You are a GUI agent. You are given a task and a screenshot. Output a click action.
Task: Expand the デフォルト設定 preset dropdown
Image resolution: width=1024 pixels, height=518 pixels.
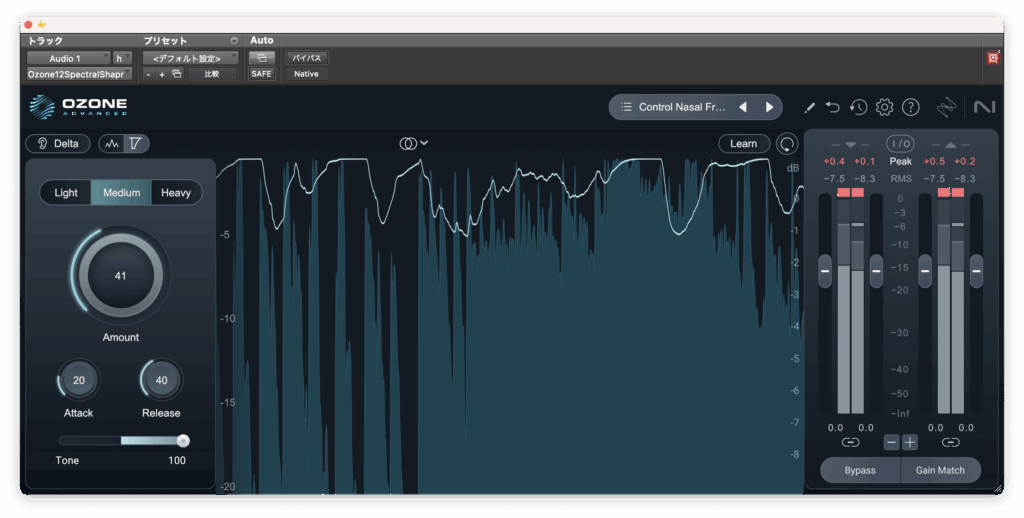coord(190,58)
